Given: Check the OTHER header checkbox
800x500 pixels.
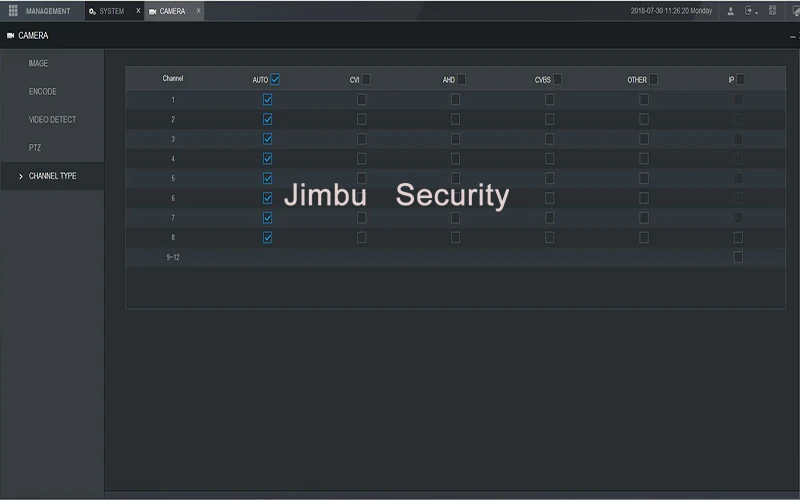Looking at the screenshot, I should click(x=653, y=79).
